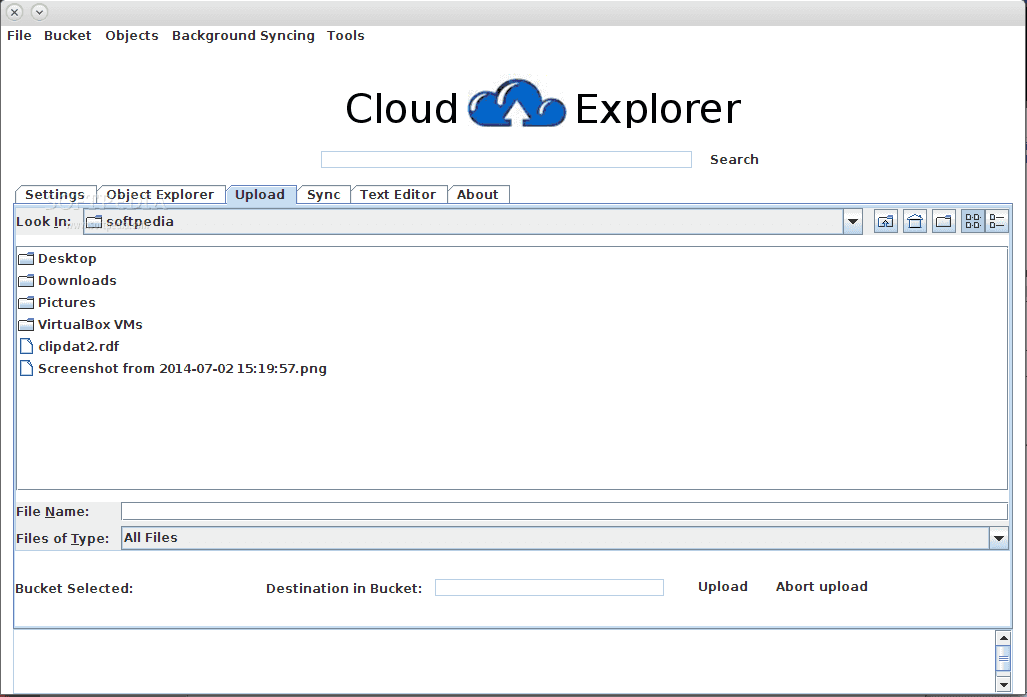Open the Files of Type dropdown
The image size is (1027, 697).
click(x=999, y=538)
